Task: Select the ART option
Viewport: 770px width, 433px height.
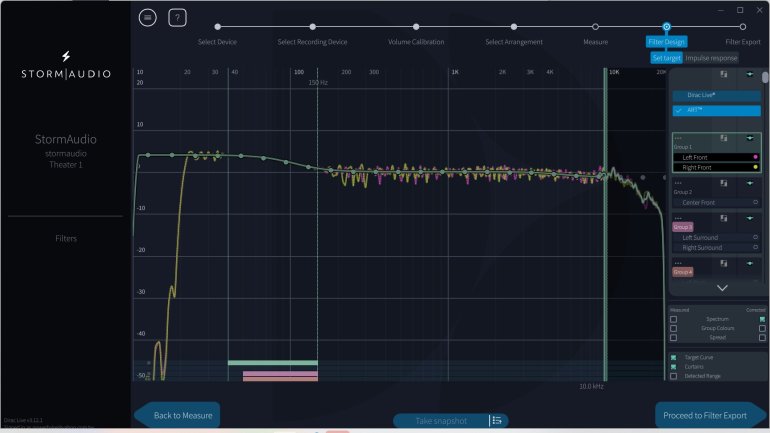Action: coord(716,110)
